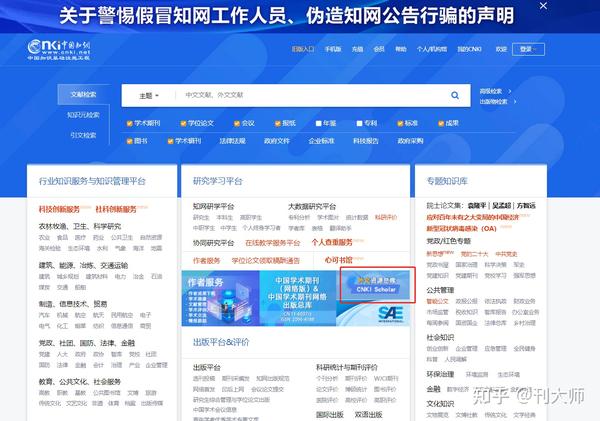Open the SAE International banner logo

[390, 315]
